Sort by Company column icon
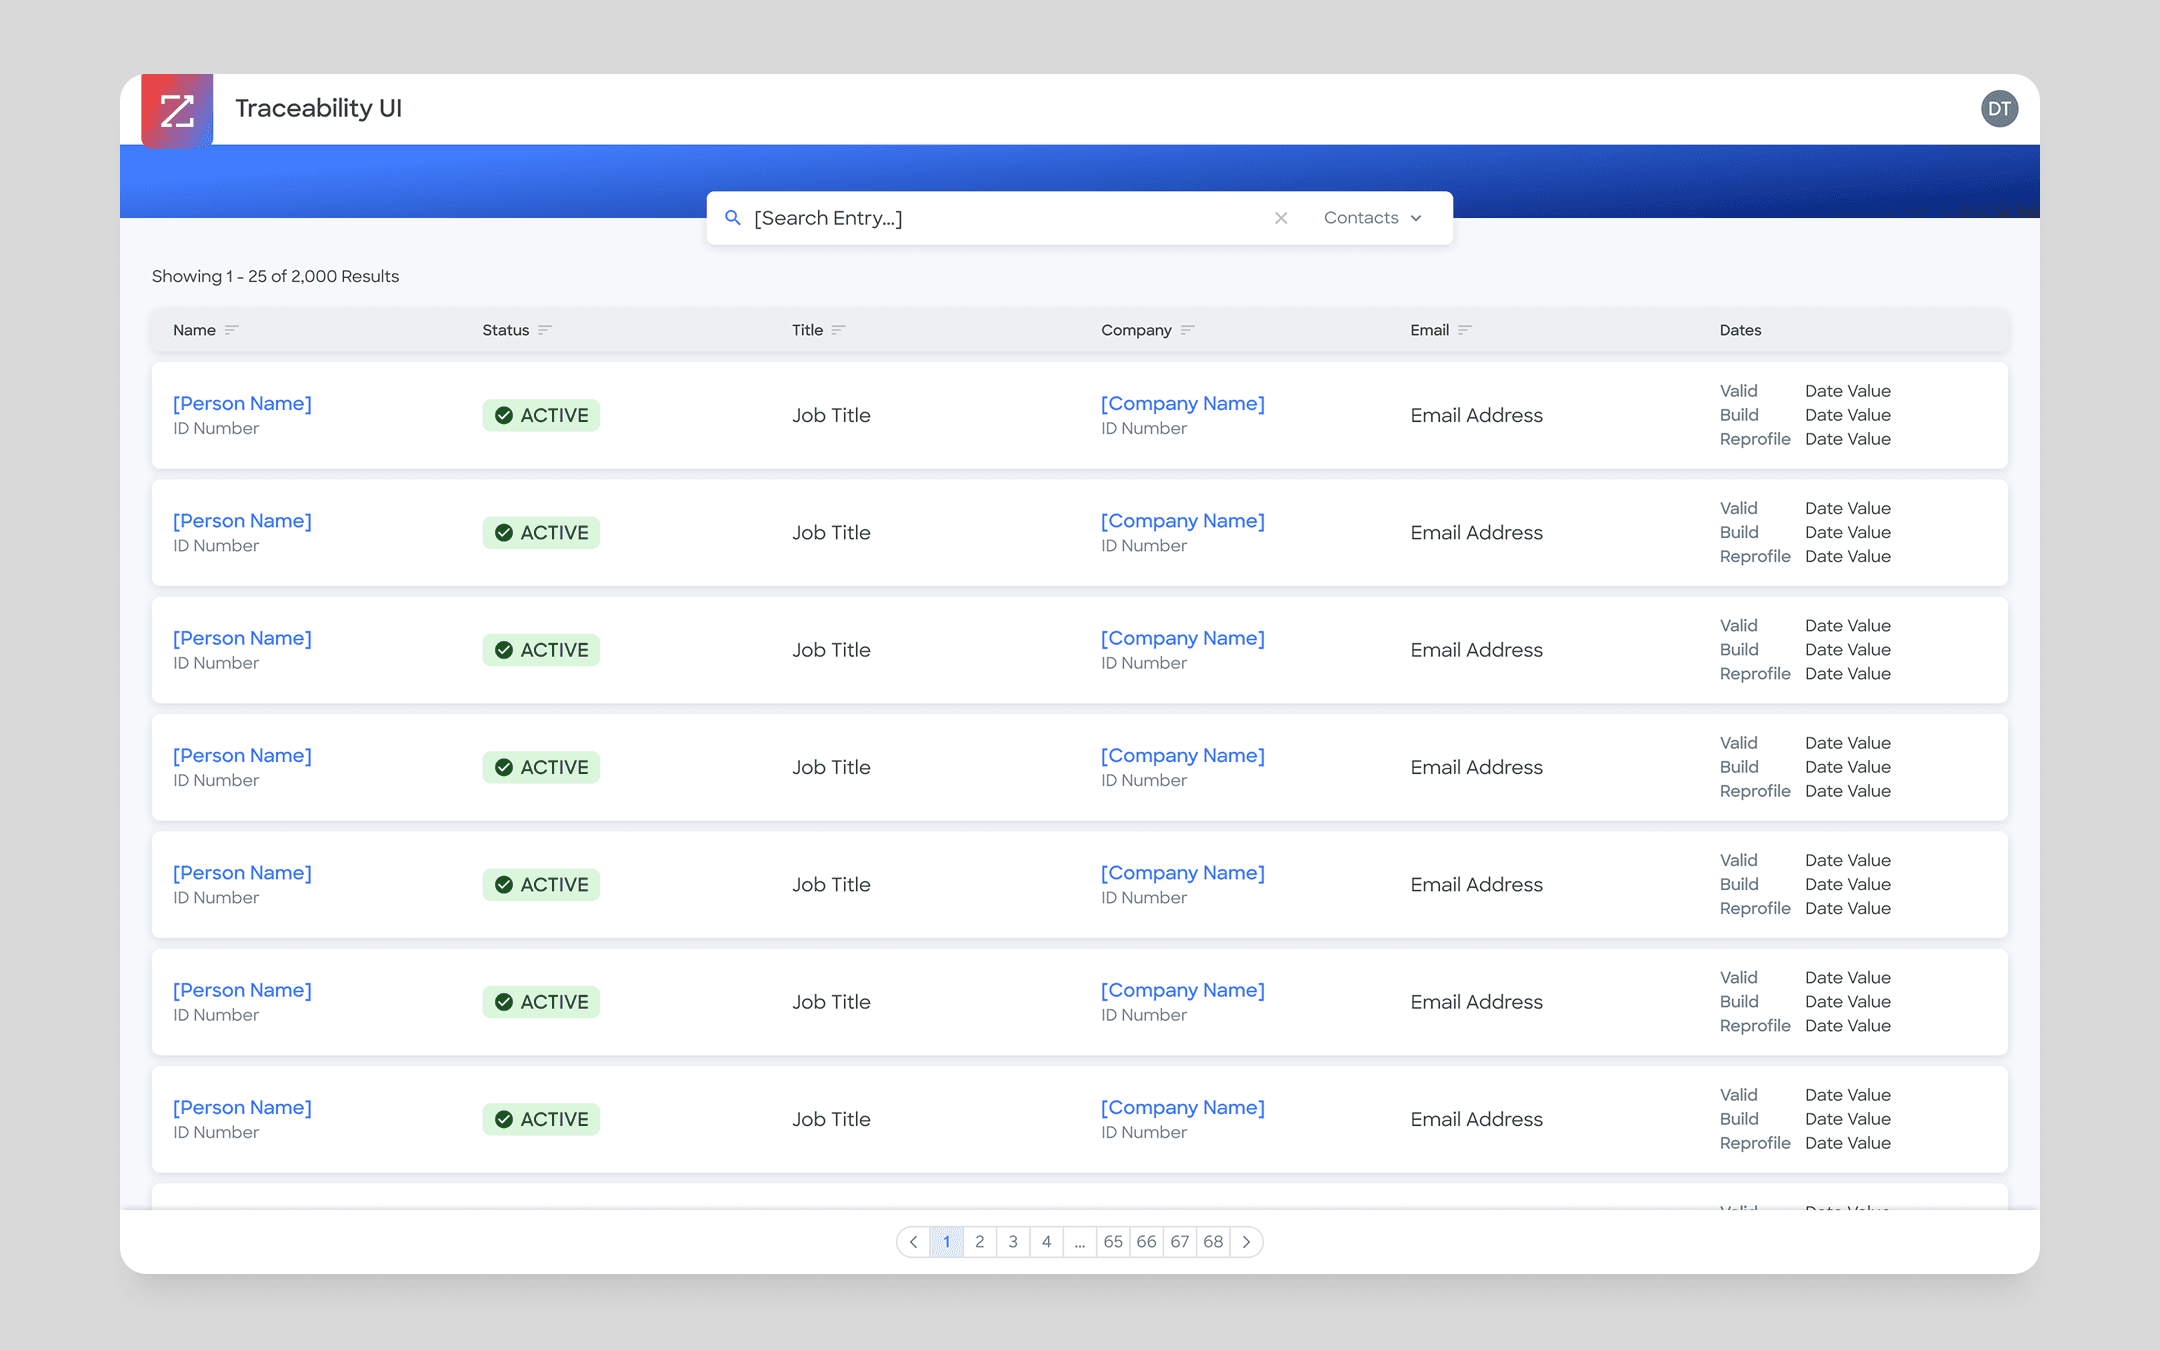The height and width of the screenshot is (1350, 2160). click(1188, 330)
